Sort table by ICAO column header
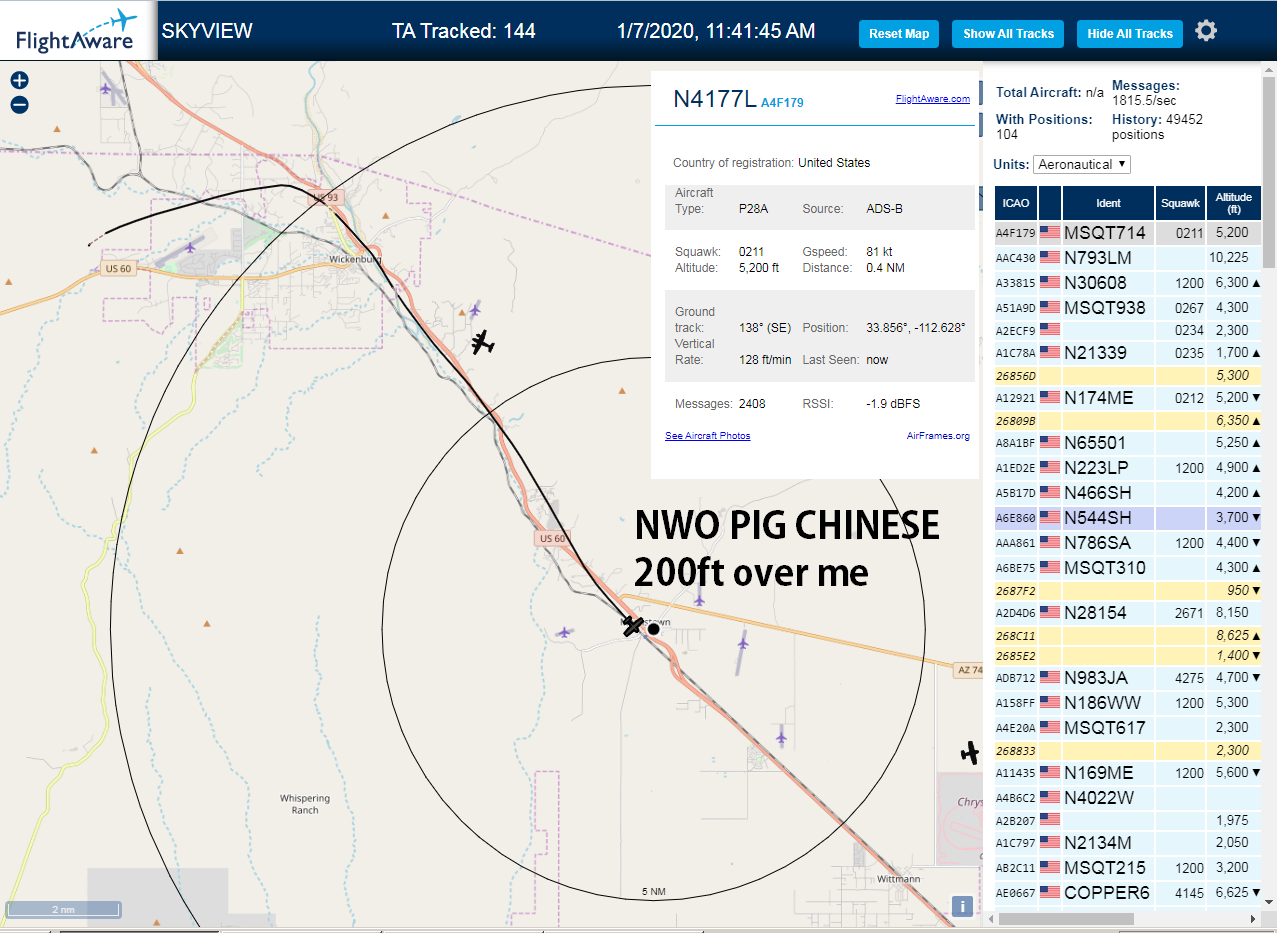 1016,203
